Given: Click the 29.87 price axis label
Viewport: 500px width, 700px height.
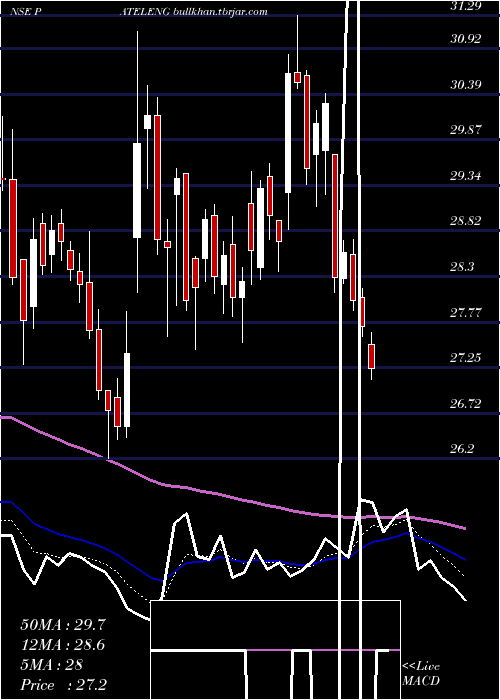Looking at the screenshot, I should click(x=466, y=130).
